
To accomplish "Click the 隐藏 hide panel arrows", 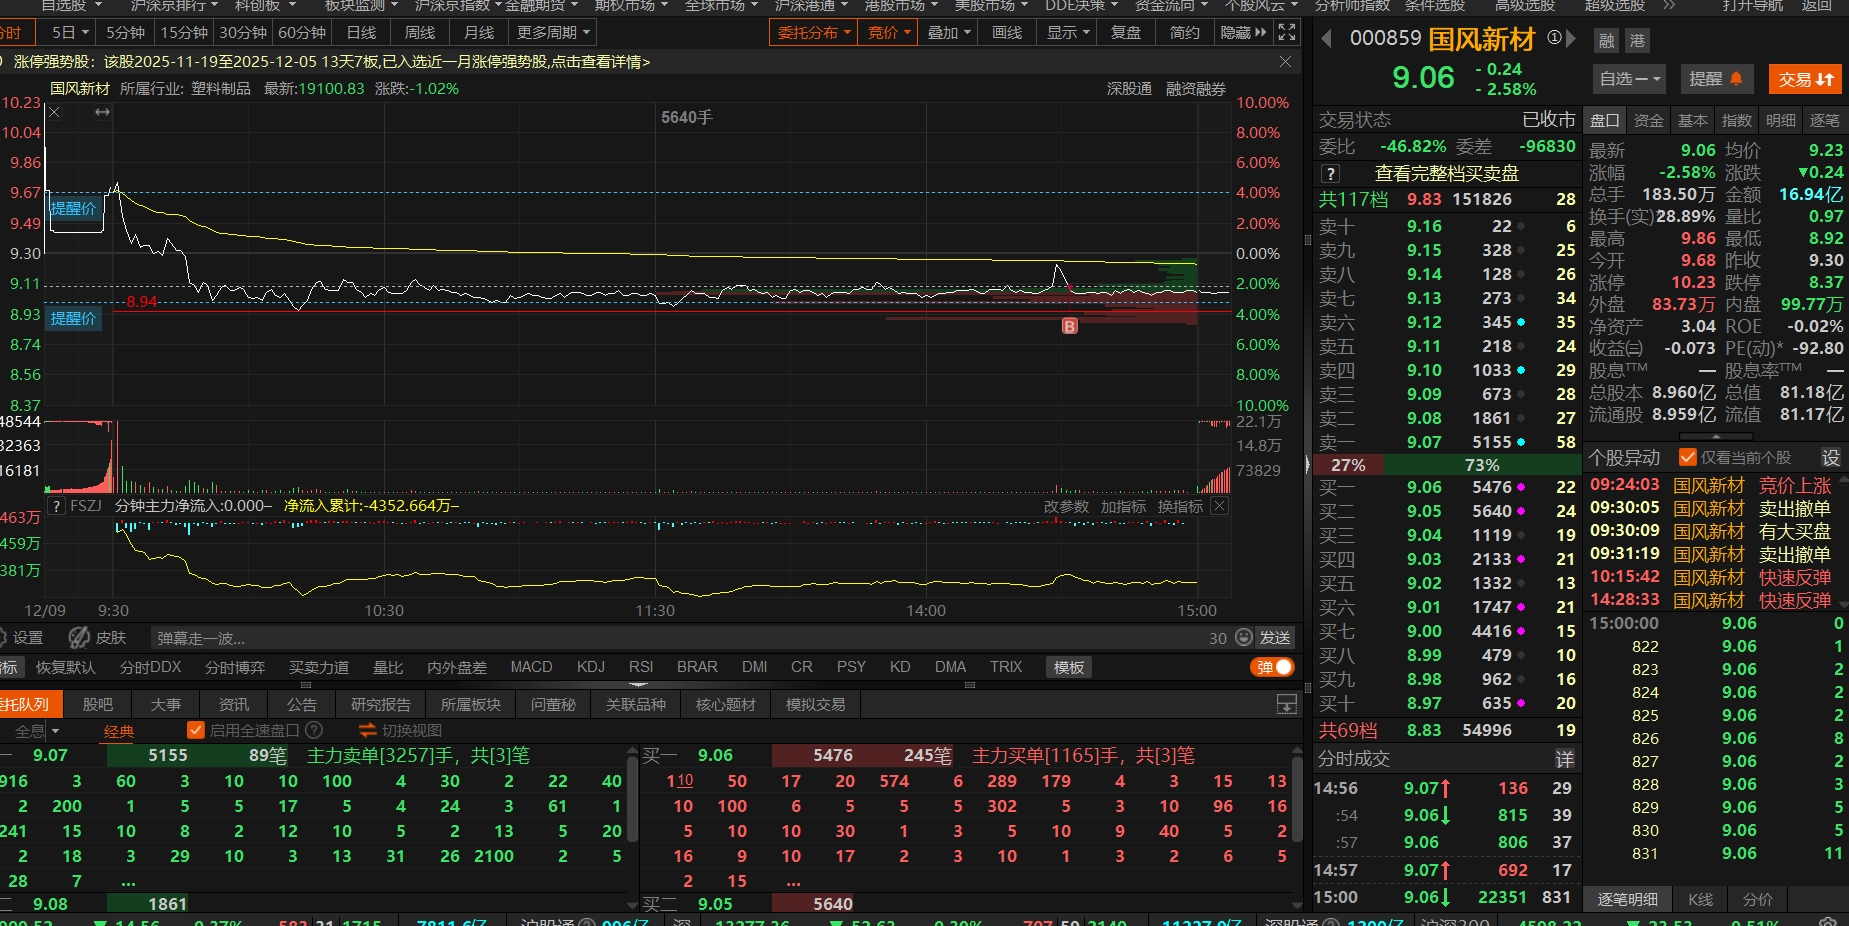I will pos(1243,32).
